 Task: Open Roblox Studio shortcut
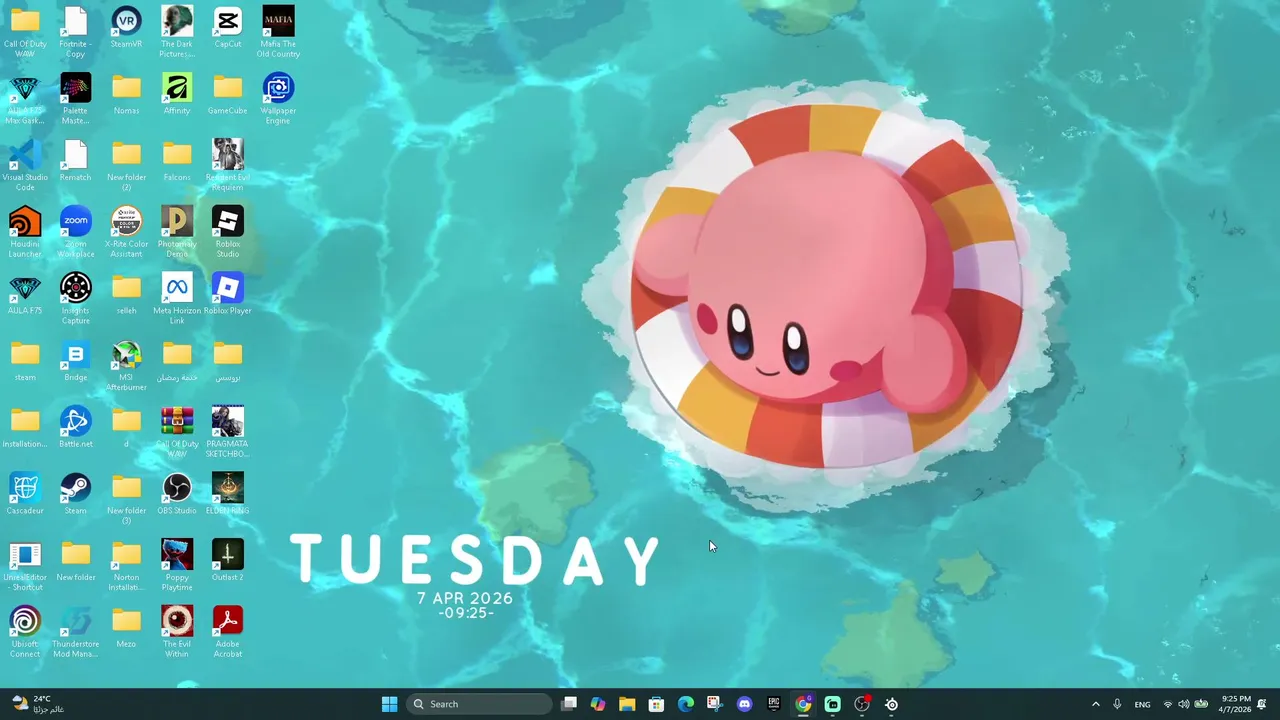228,233
